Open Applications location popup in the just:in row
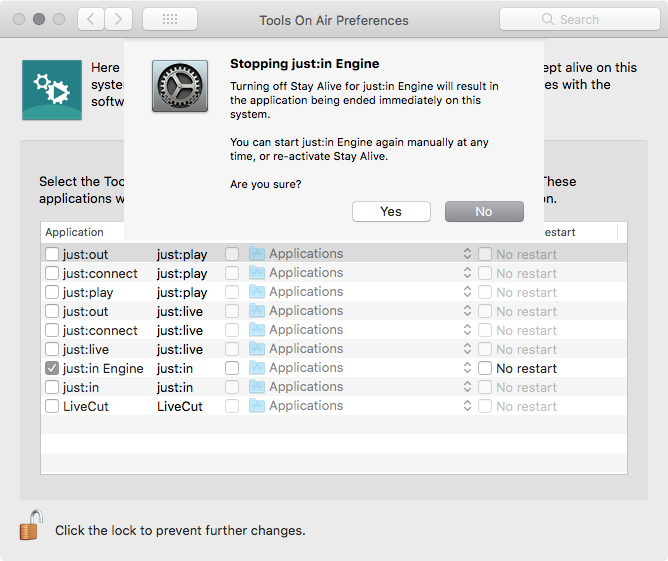This screenshot has height=561, width=668. (x=360, y=387)
